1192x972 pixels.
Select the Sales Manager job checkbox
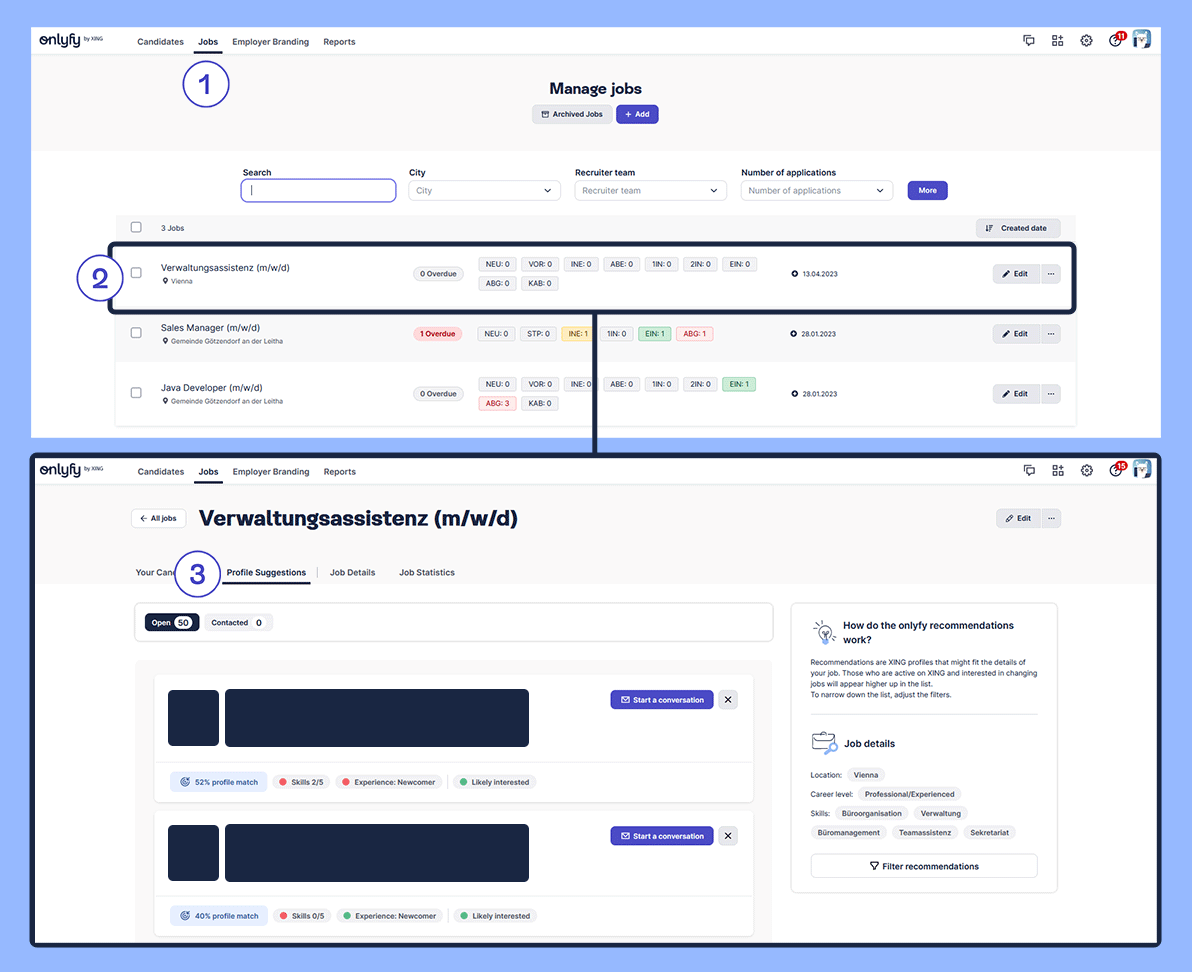pyautogui.click(x=136, y=333)
